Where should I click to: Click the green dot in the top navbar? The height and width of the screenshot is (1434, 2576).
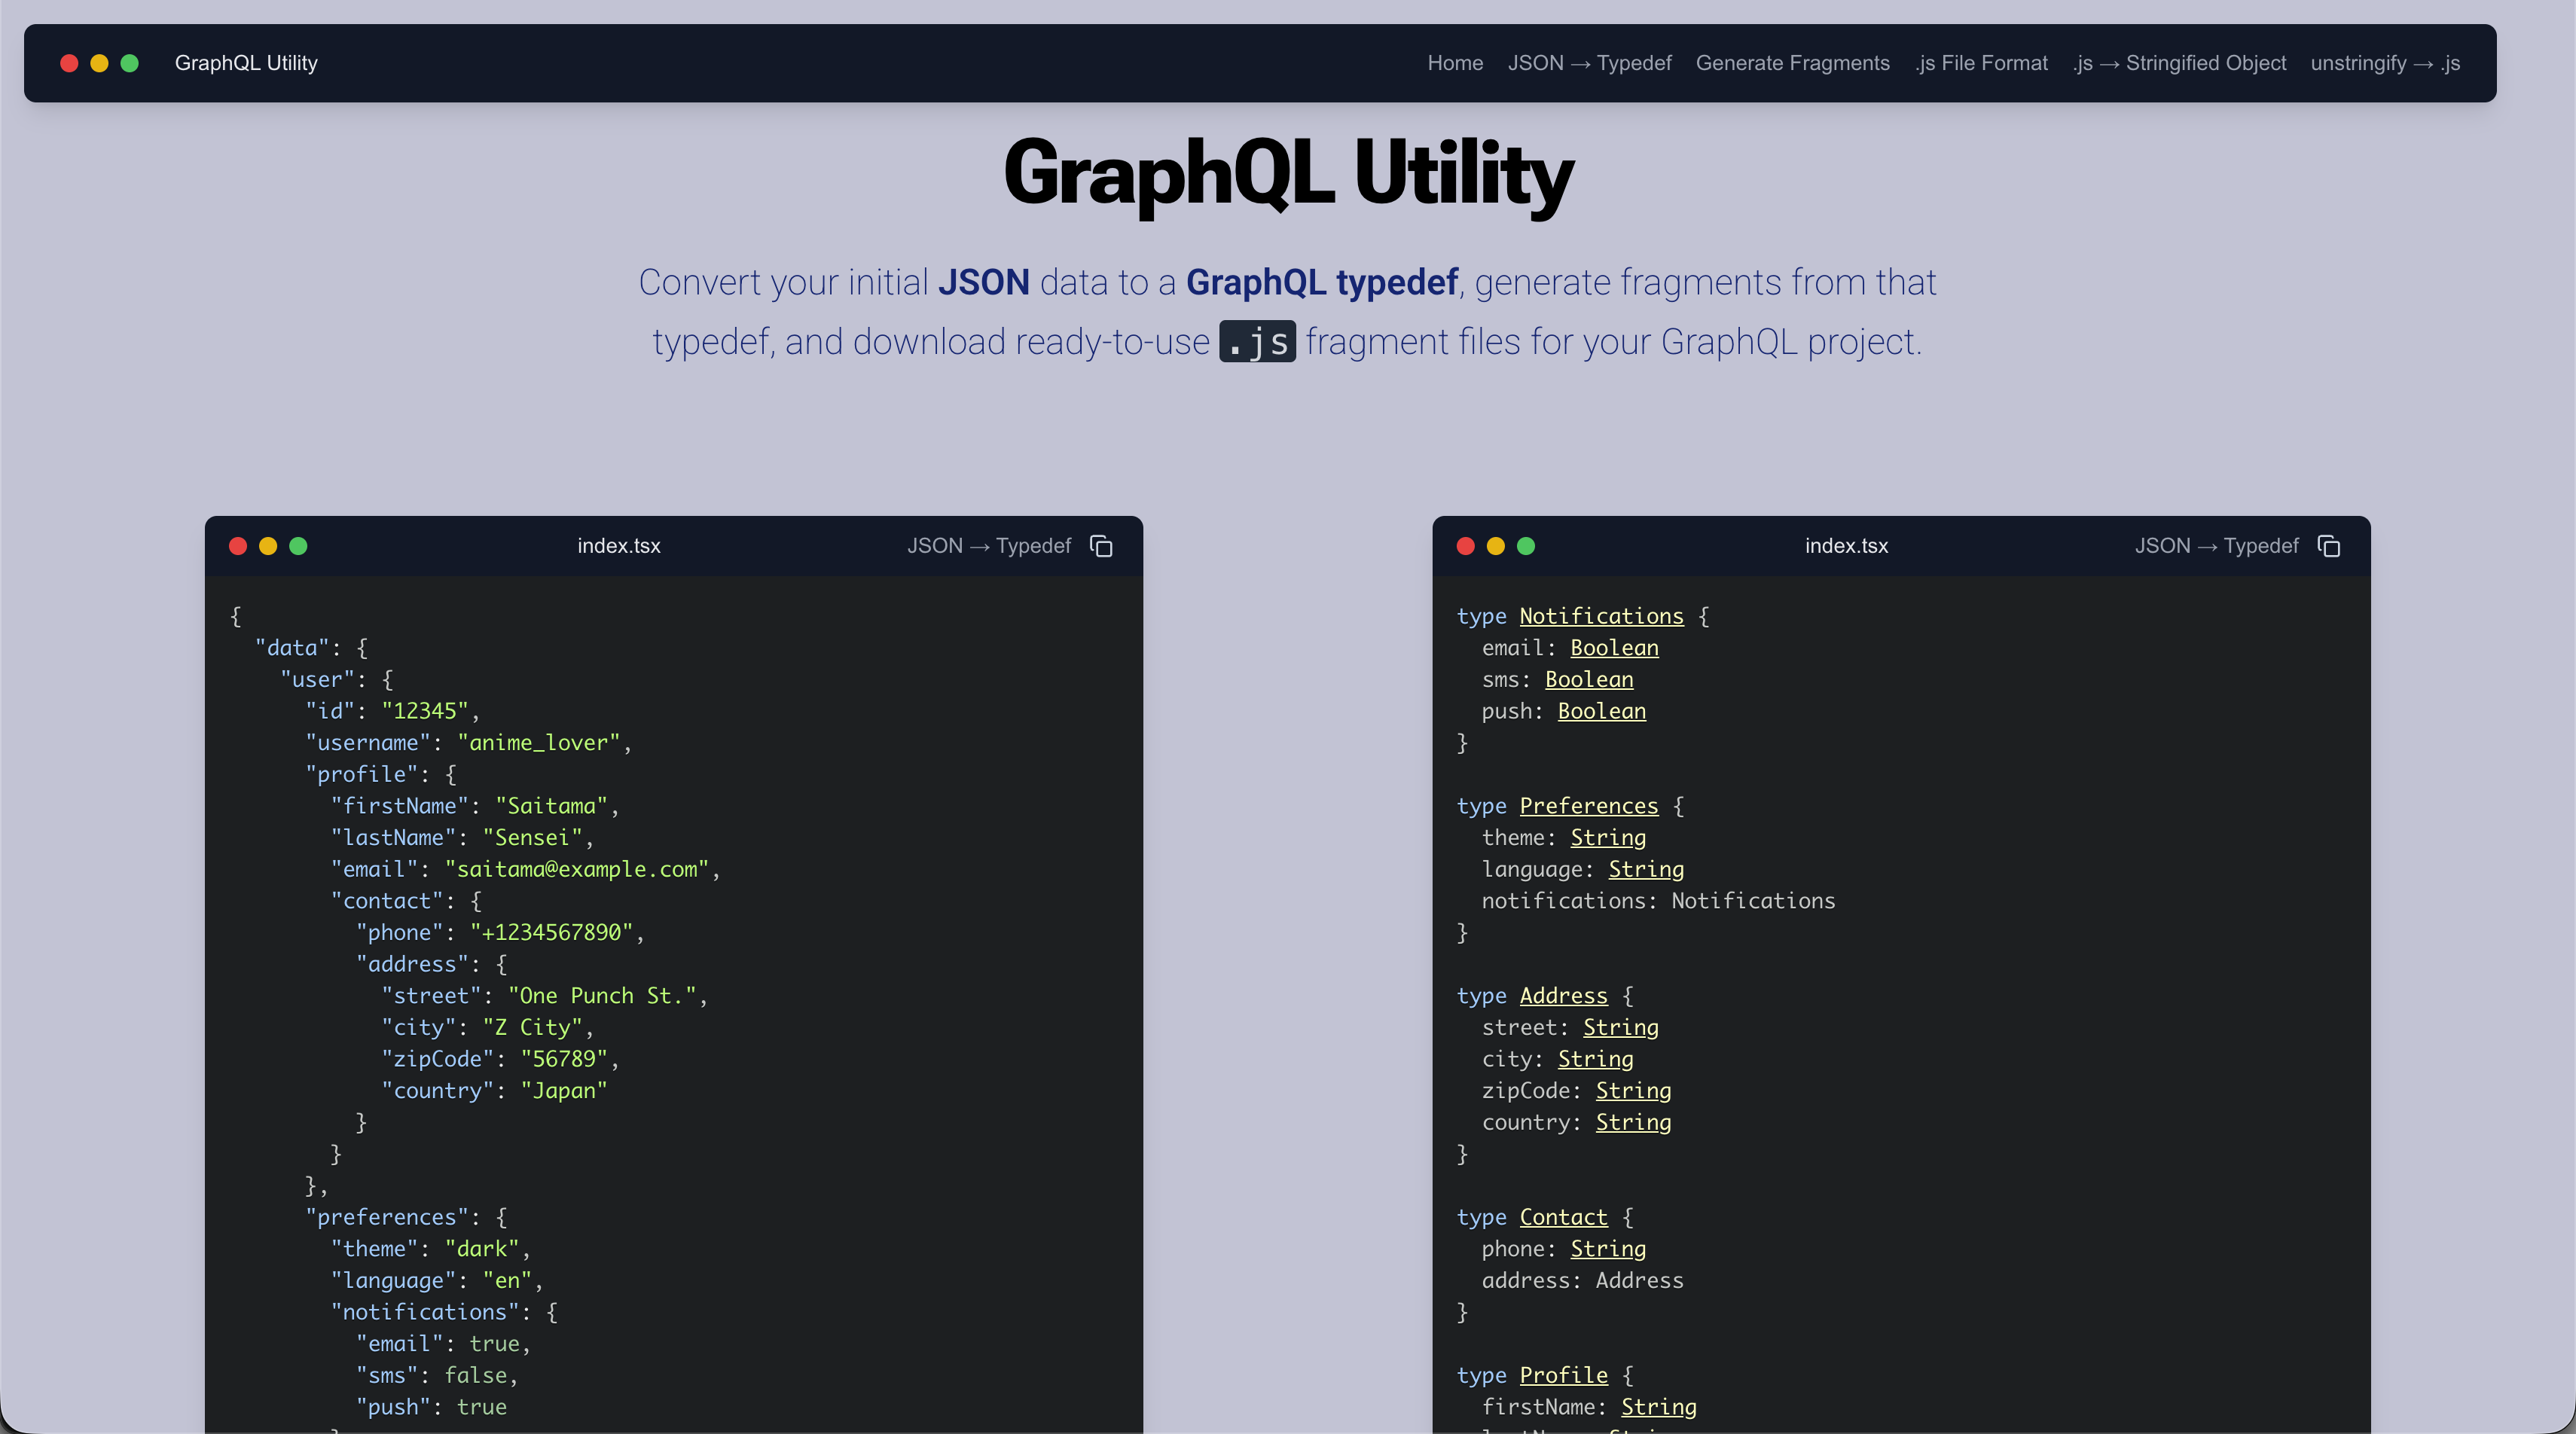click(129, 63)
